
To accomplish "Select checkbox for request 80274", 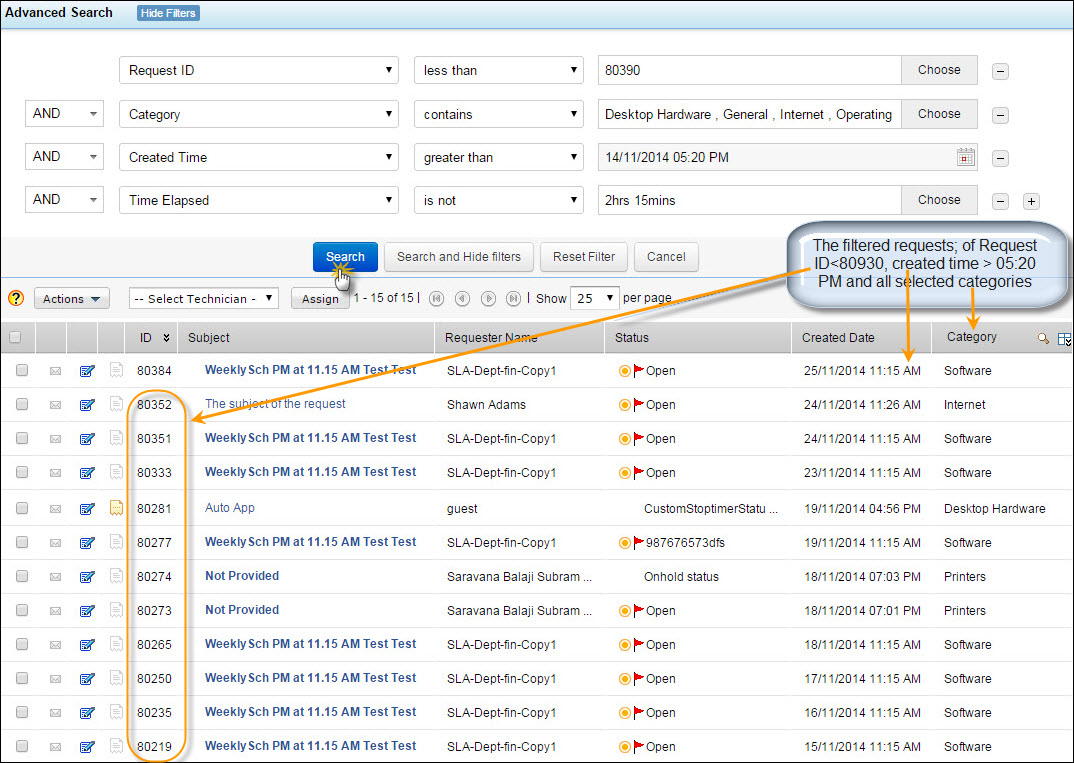I will 22,576.
